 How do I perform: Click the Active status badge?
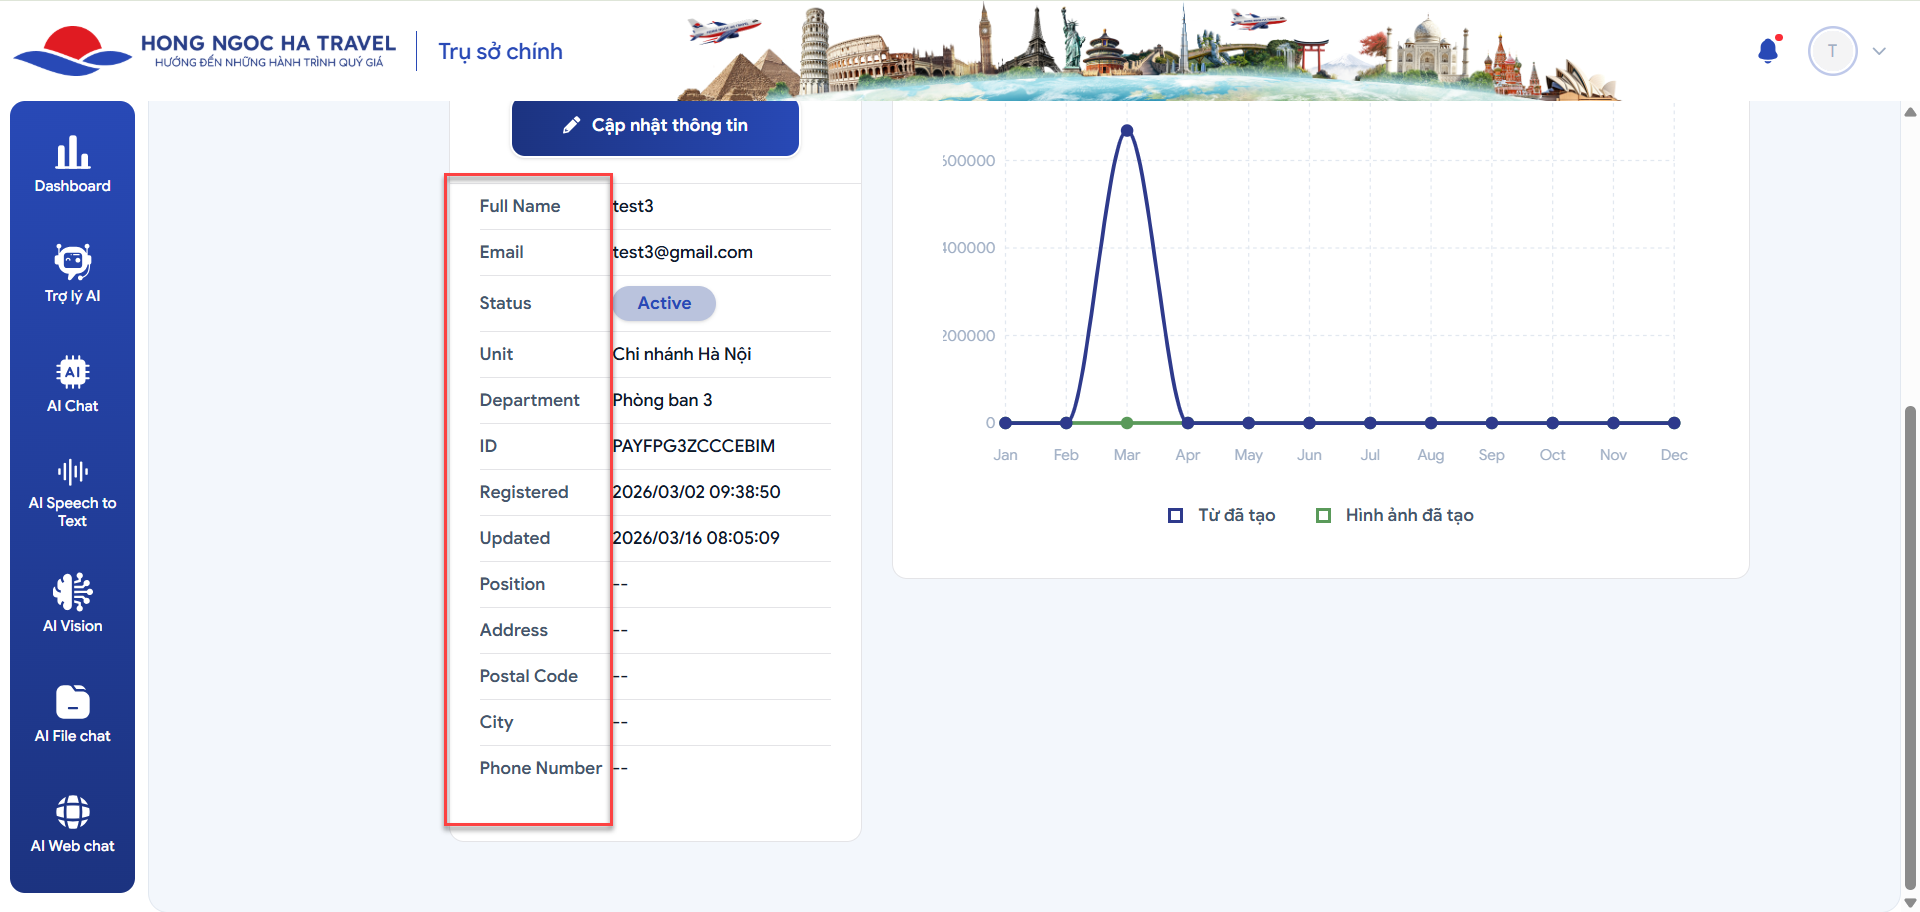tap(664, 303)
